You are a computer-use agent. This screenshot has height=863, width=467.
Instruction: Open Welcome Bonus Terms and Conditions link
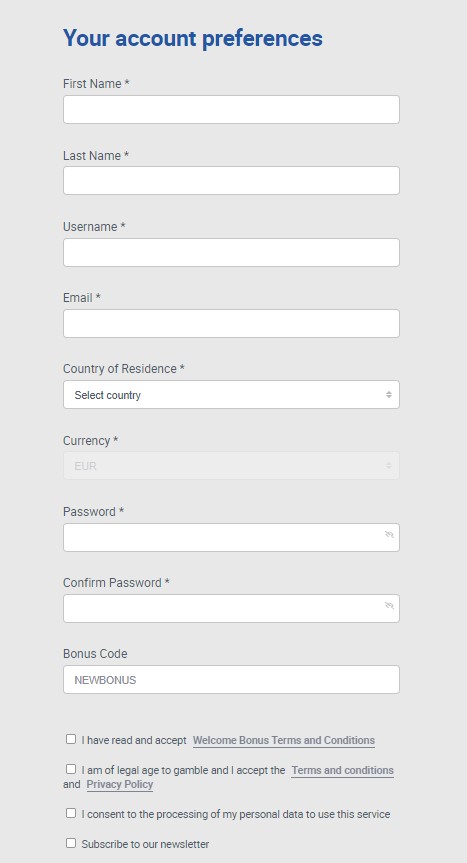click(x=284, y=740)
